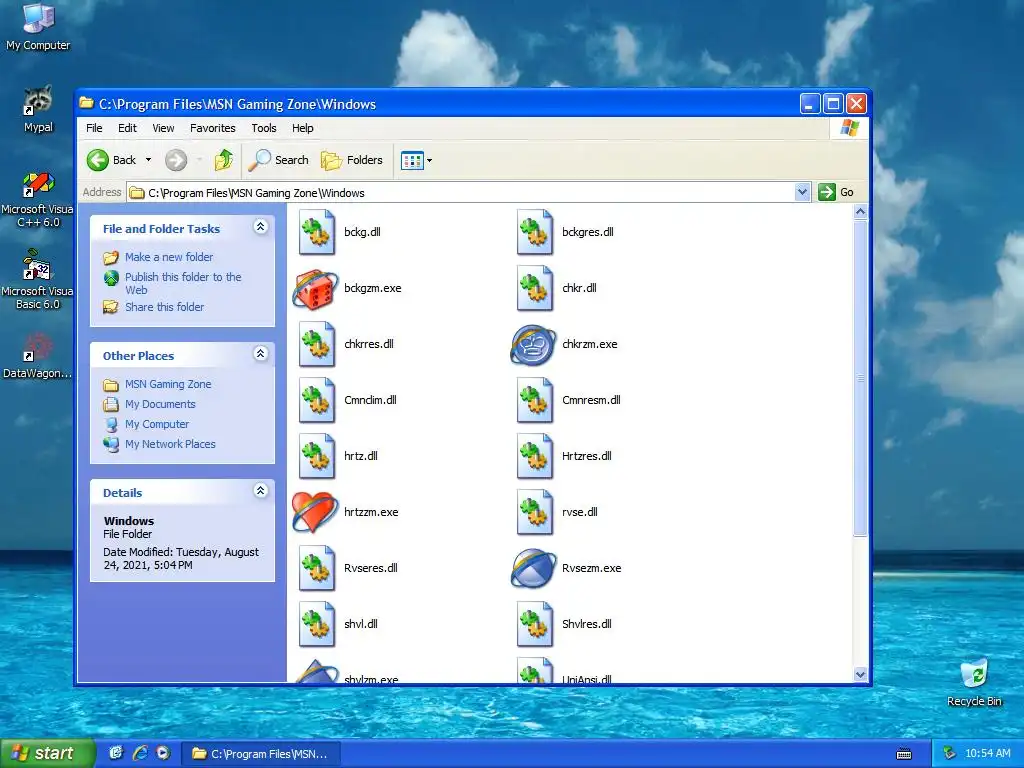Open the File menu
Image resolution: width=1024 pixels, height=768 pixels.
94,128
